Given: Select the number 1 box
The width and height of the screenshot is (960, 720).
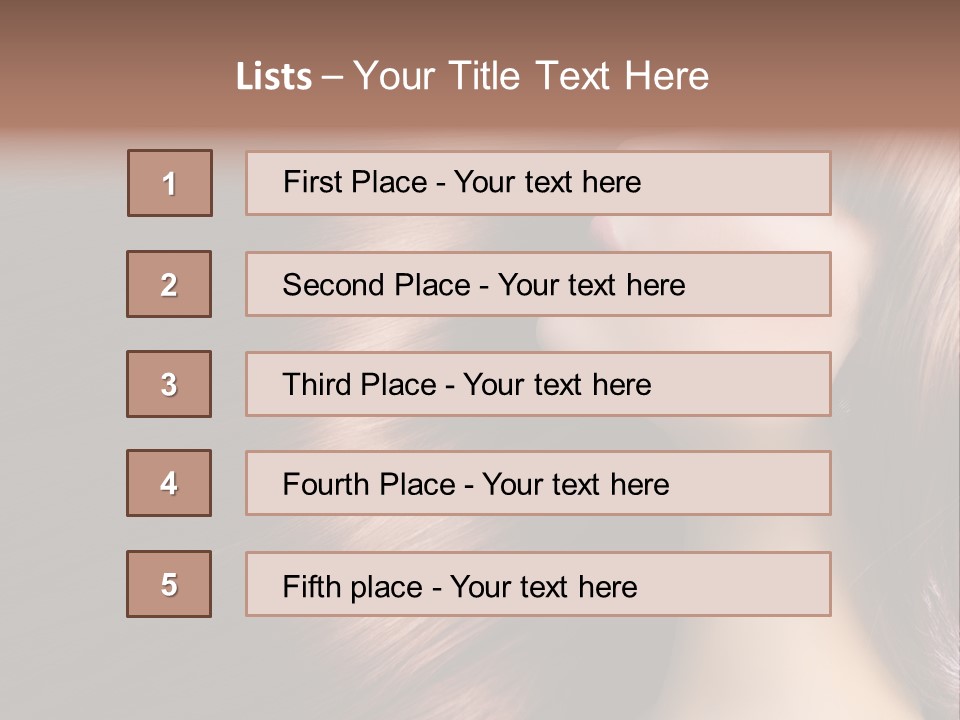Looking at the screenshot, I should [x=170, y=183].
